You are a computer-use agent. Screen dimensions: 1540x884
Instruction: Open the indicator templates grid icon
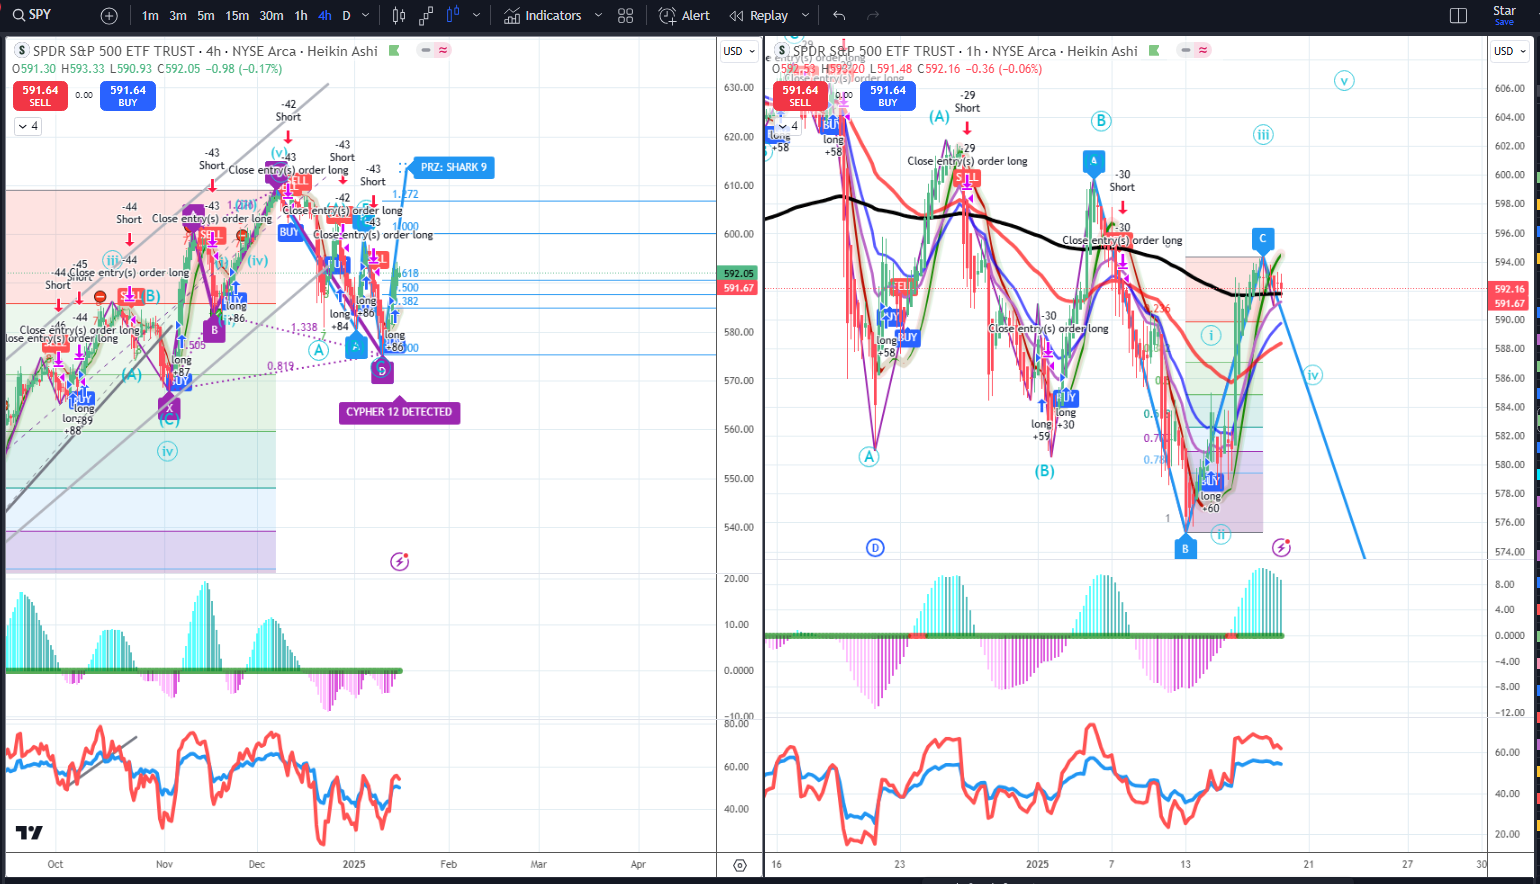tap(626, 15)
